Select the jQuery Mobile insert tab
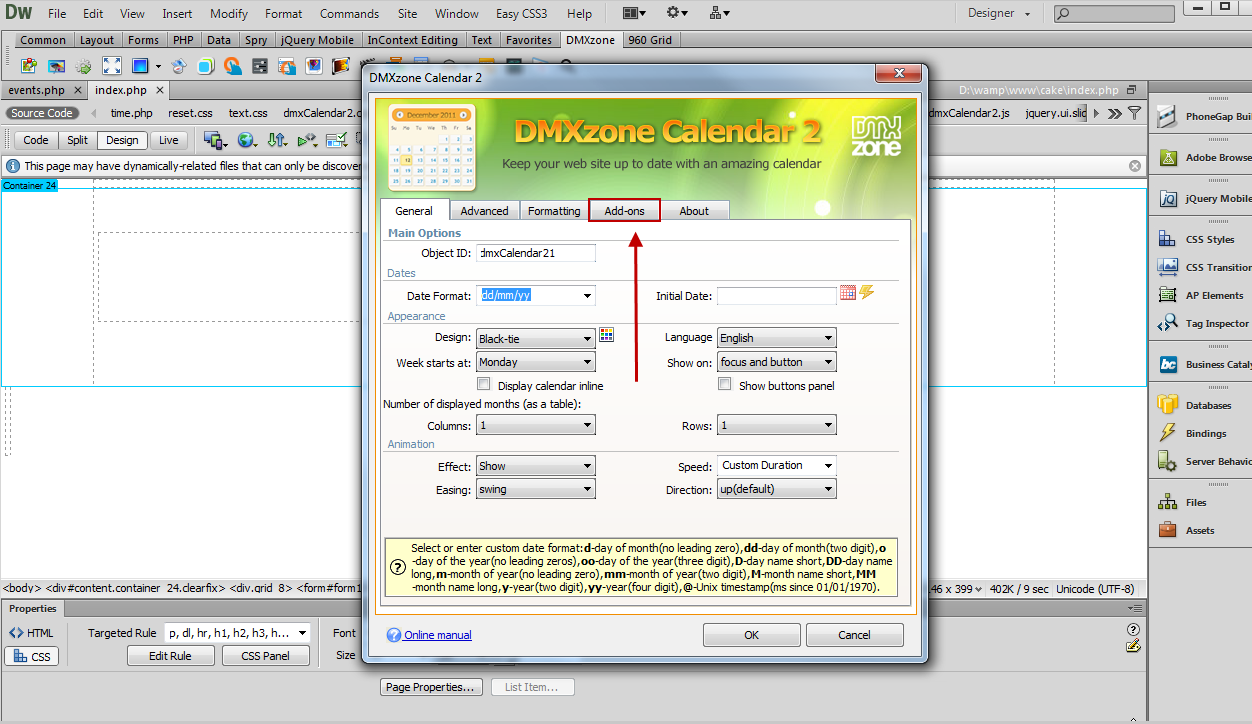1252x724 pixels. point(318,40)
